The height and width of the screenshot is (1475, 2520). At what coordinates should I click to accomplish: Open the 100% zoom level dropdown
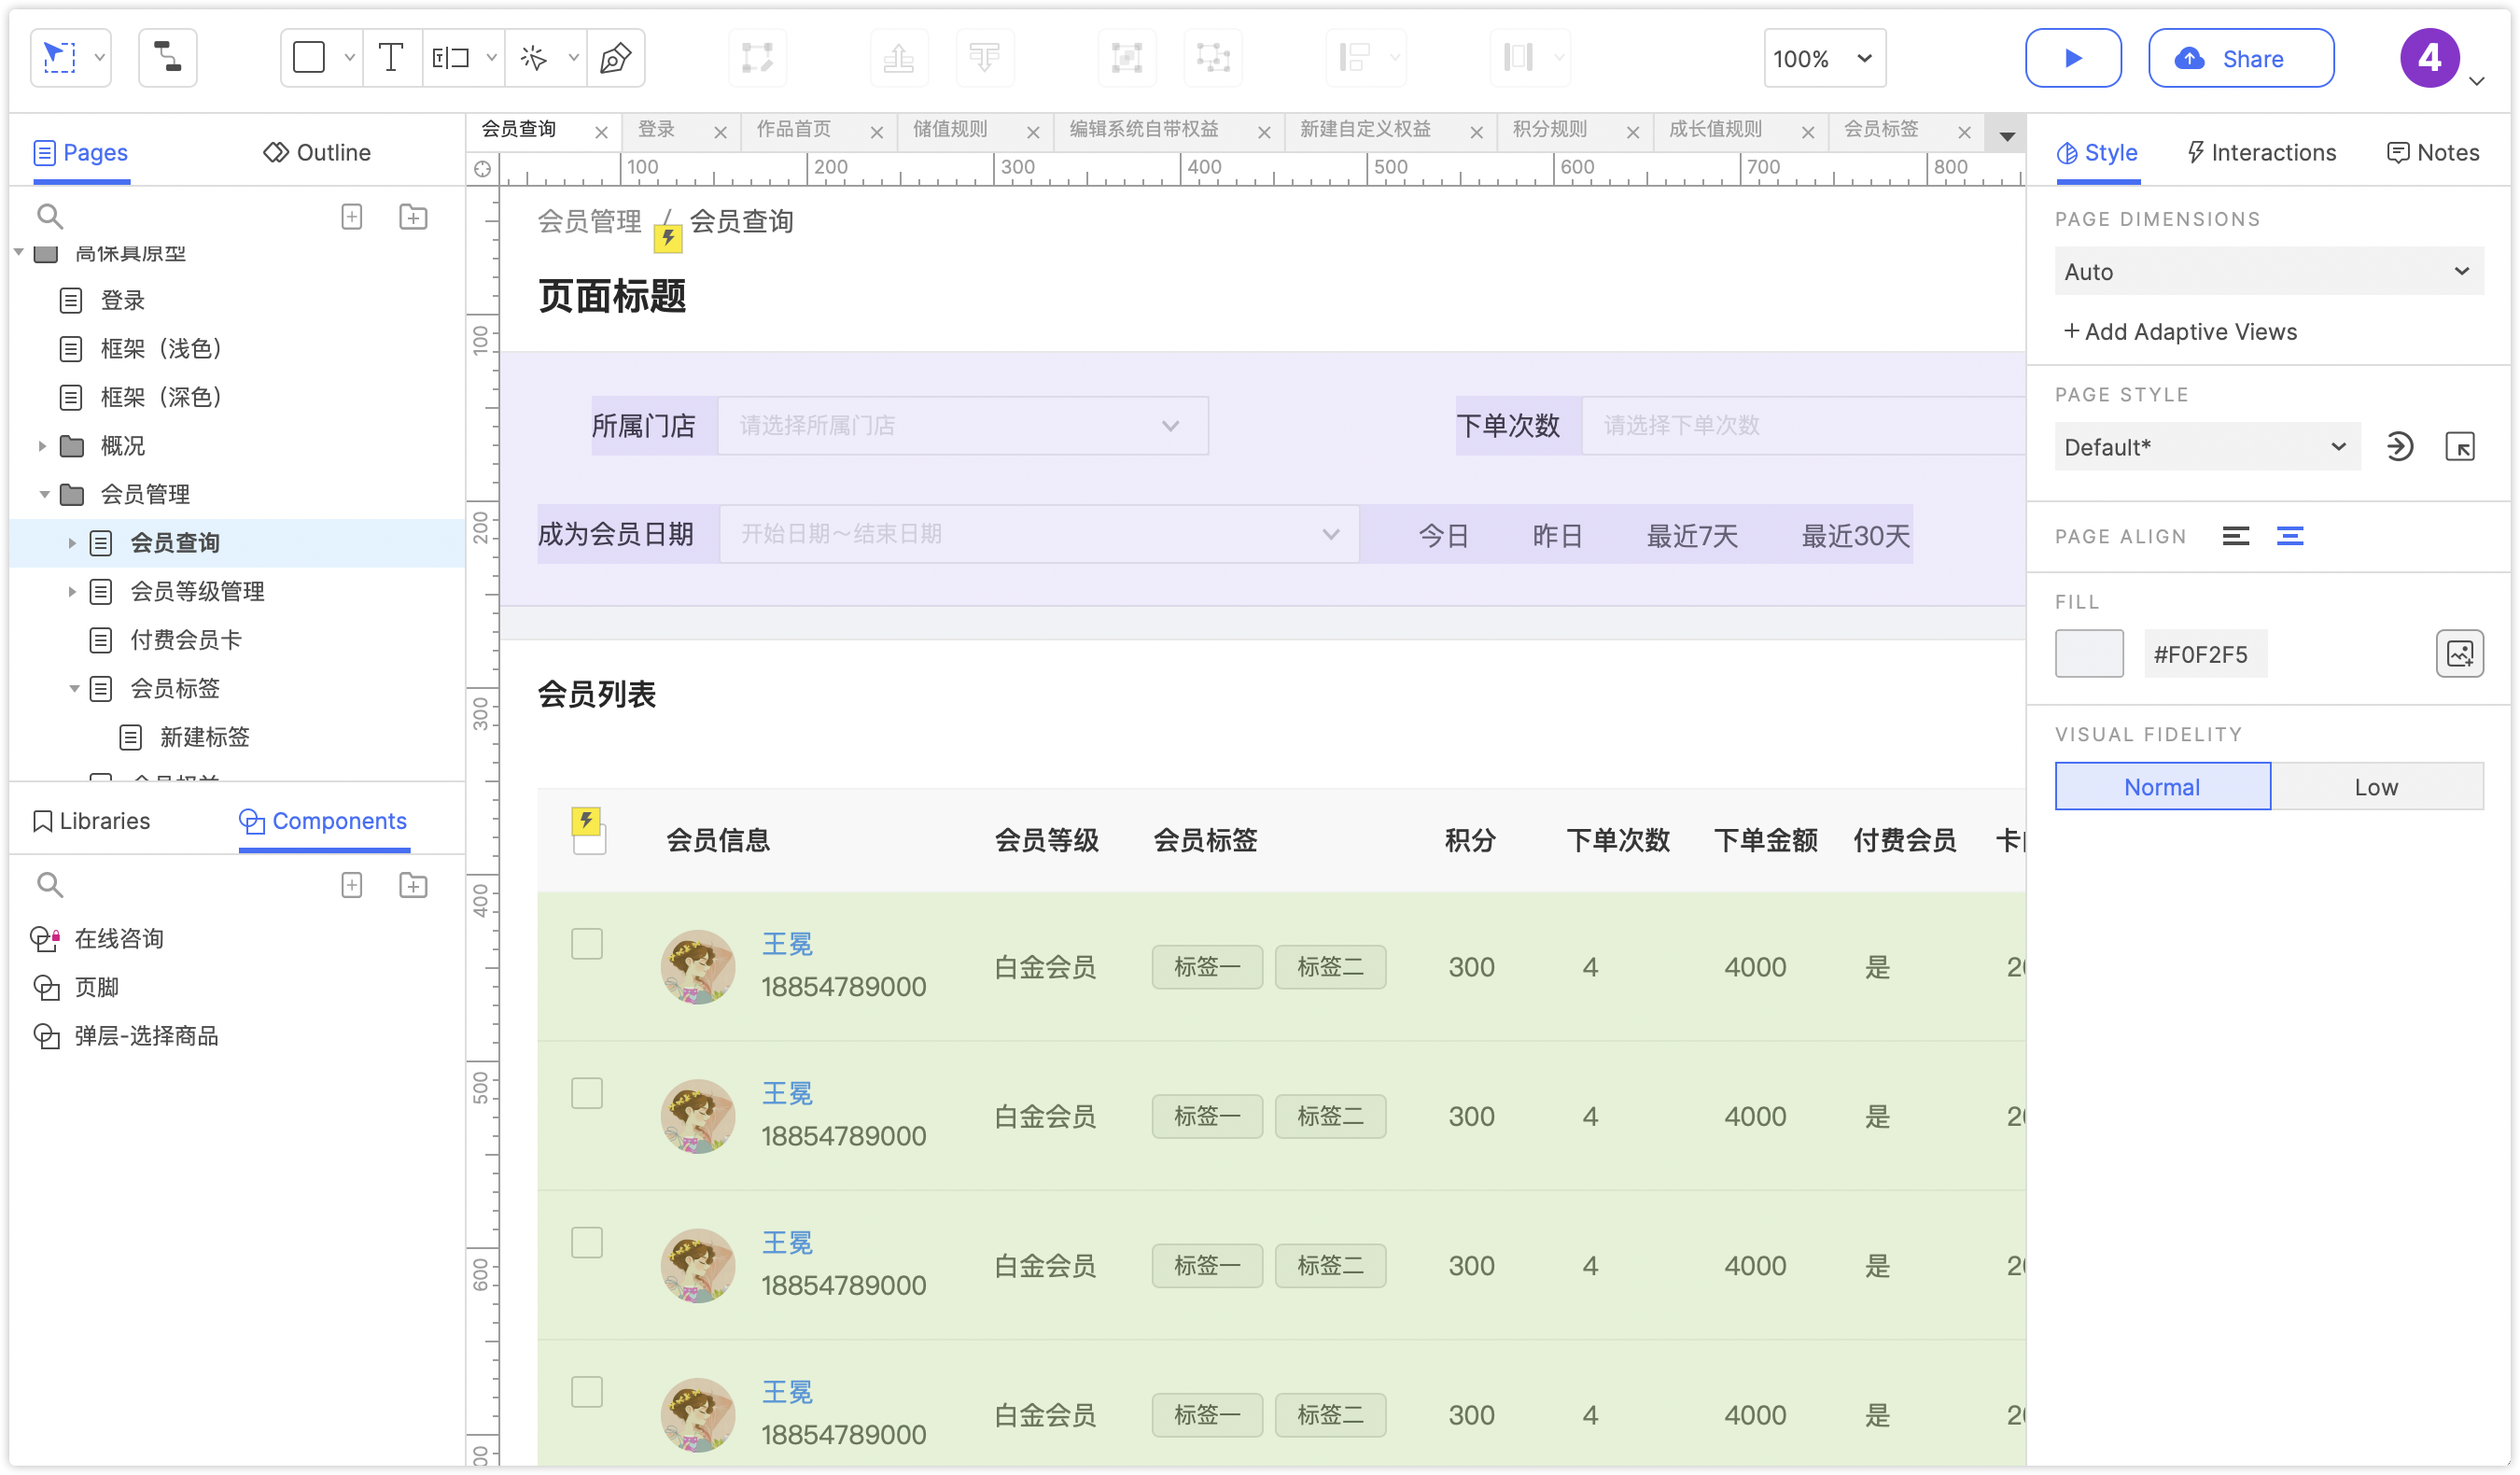click(1824, 58)
